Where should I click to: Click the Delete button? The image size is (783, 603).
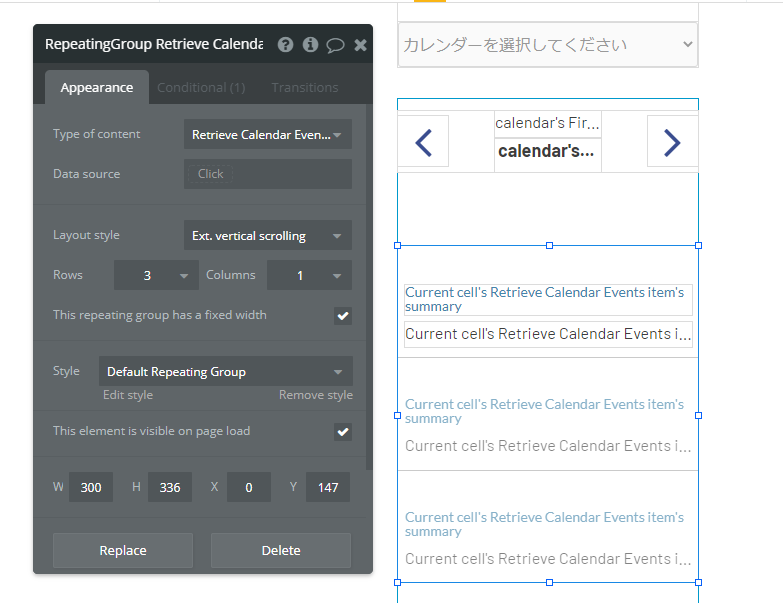point(281,551)
